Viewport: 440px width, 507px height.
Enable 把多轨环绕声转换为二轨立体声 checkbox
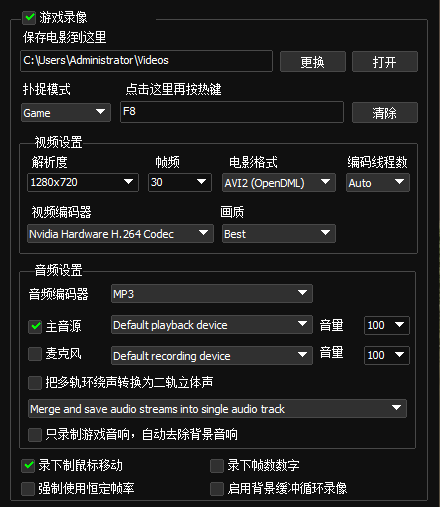pyautogui.click(x=35, y=383)
